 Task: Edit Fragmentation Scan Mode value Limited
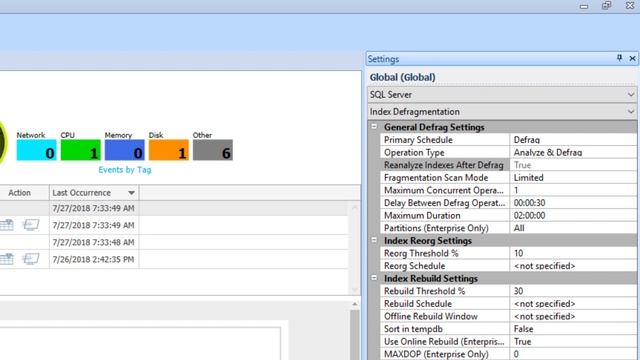click(573, 178)
